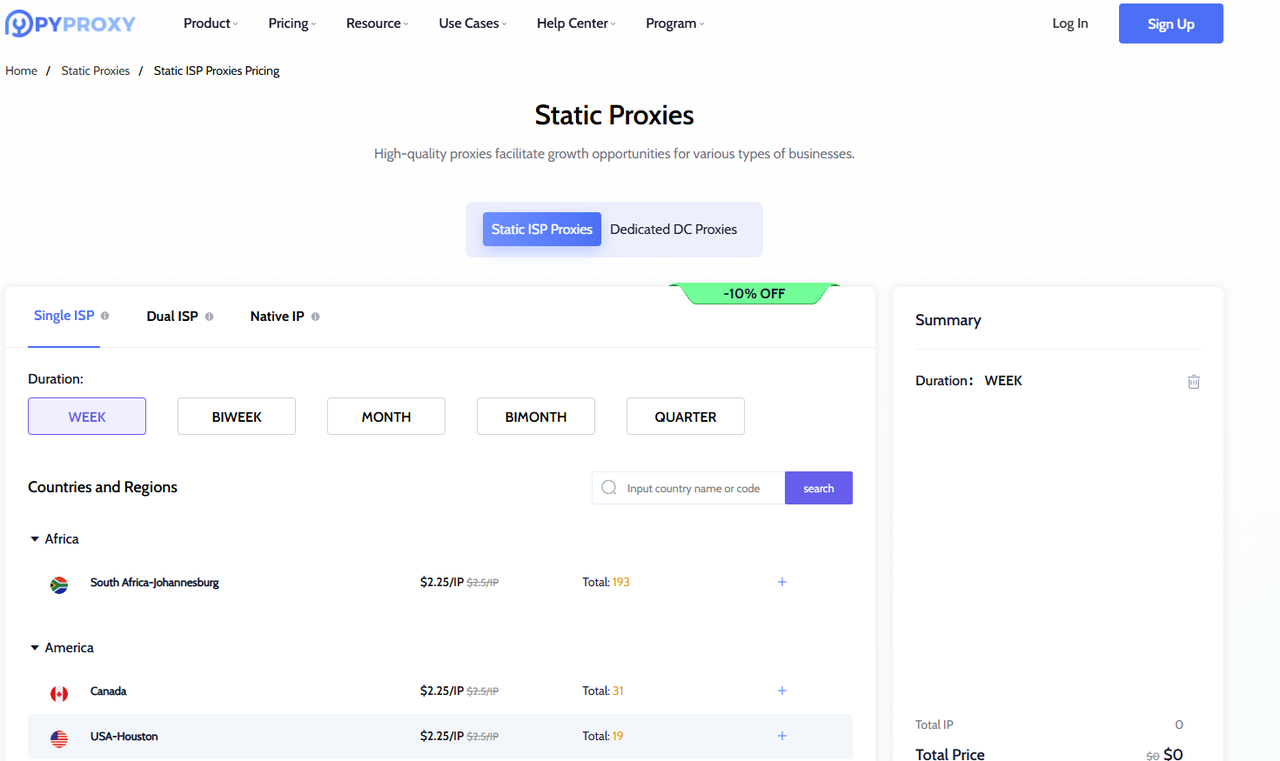Click the South Africa flag icon
Viewport: 1280px width, 761px height.
(x=58, y=584)
